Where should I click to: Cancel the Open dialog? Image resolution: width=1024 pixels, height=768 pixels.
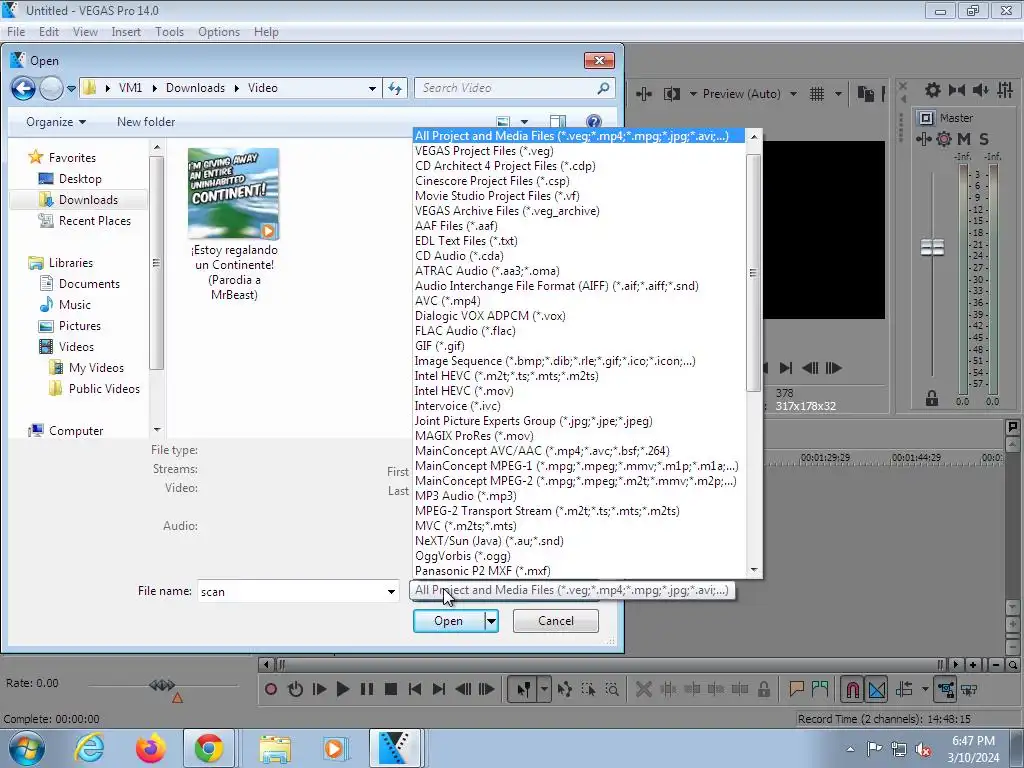(x=556, y=621)
